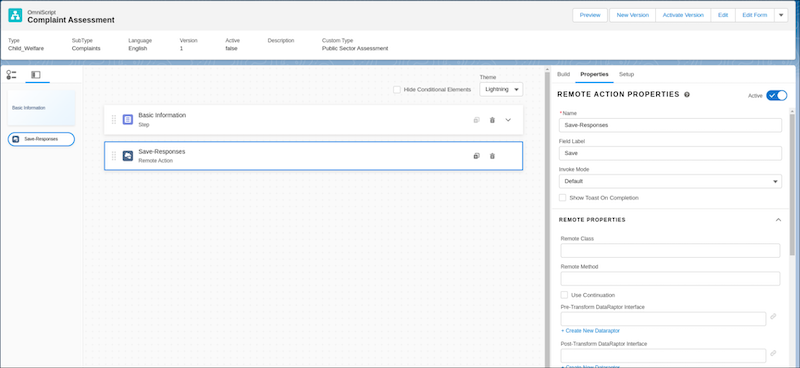Click the Edit Form button
The image size is (800, 368).
pos(755,15)
